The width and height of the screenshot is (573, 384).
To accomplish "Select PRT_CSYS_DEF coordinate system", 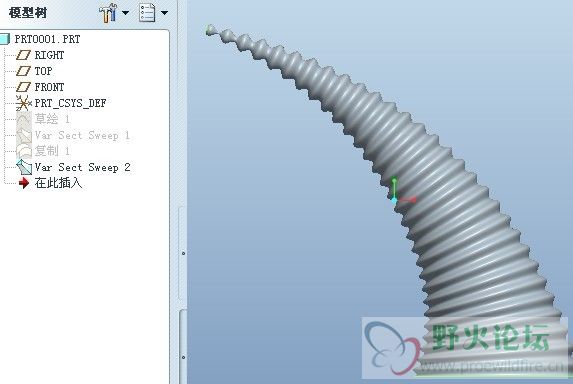I will 70,103.
